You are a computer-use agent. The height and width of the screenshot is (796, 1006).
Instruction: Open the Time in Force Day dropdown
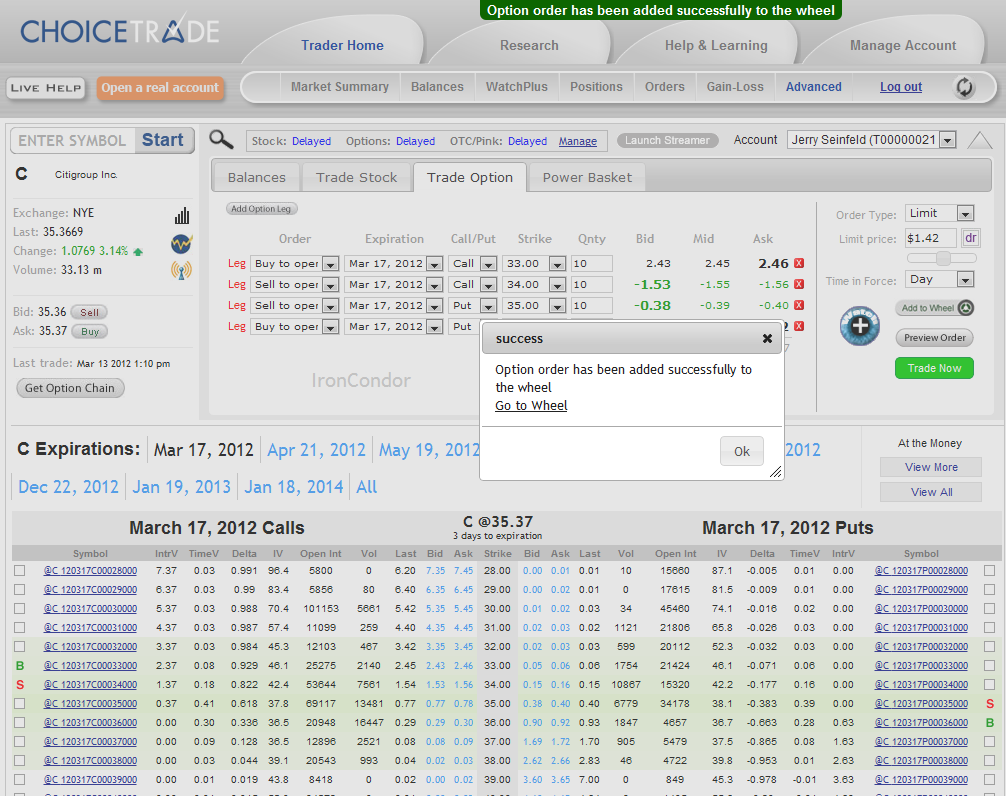click(x=939, y=279)
